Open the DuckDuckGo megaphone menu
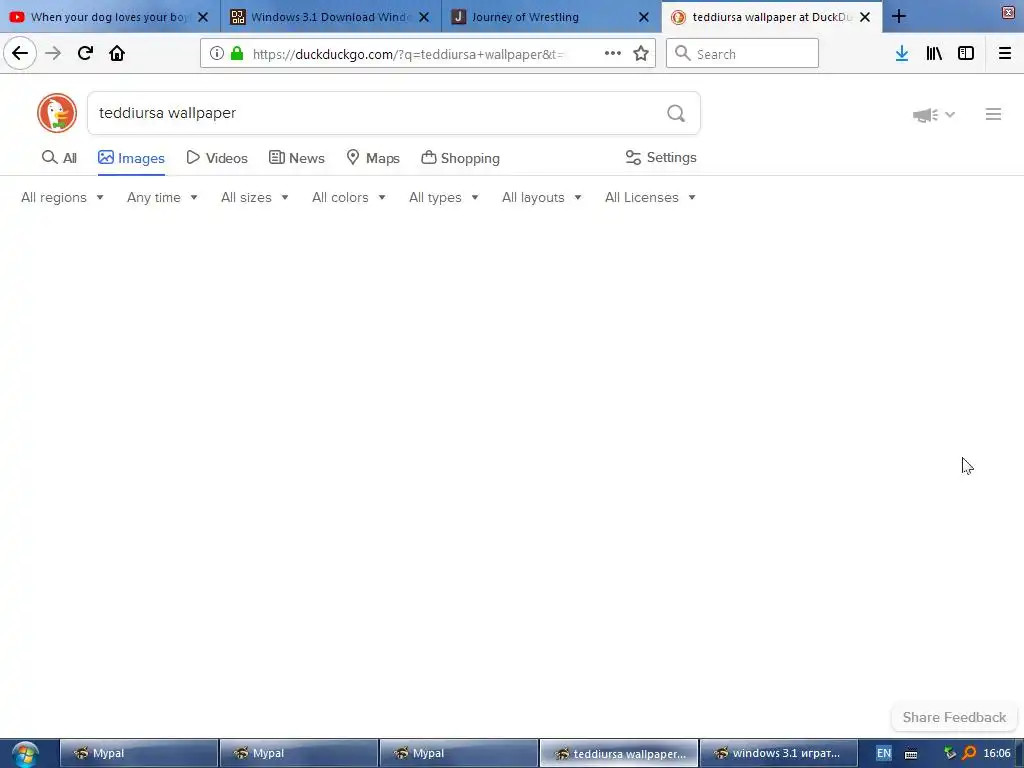Screen dimensions: 1024x768 tap(934, 115)
